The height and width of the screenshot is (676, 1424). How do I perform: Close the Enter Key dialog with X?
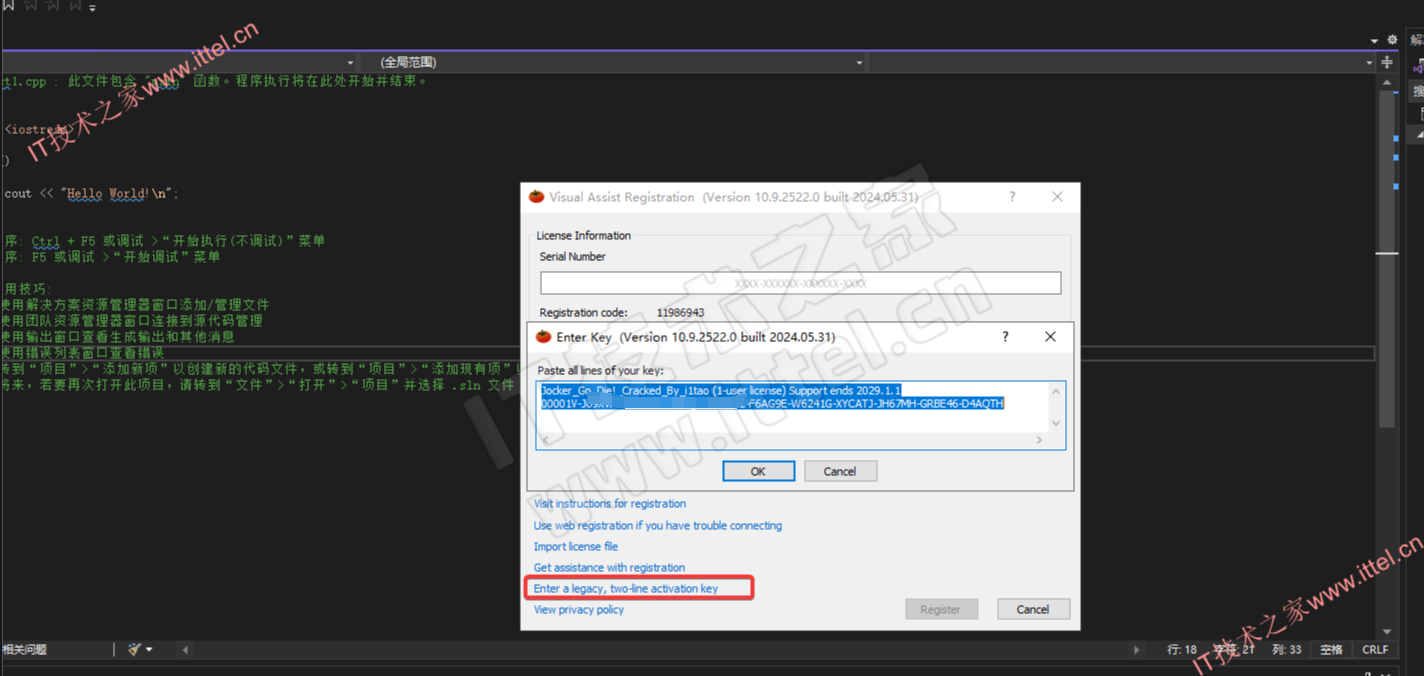tap(1050, 337)
